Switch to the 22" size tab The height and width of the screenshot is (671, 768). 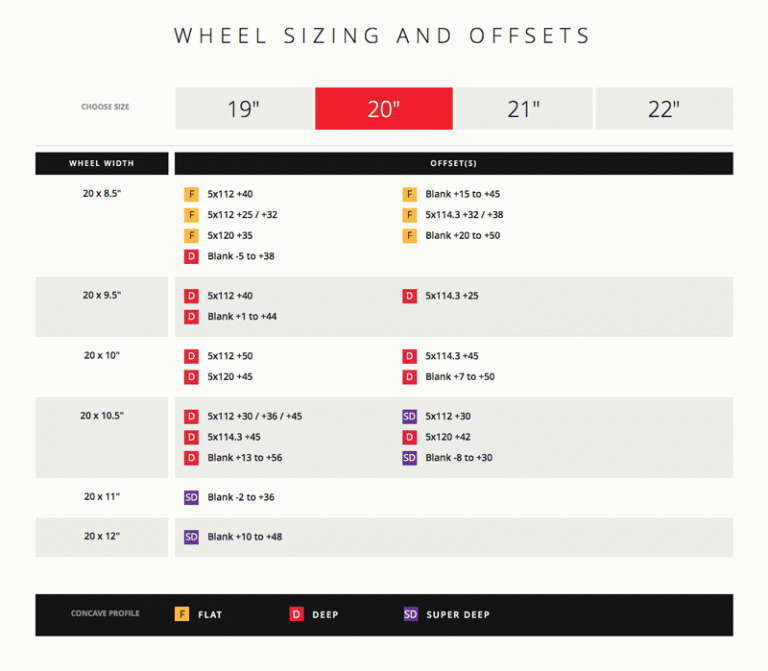tap(664, 109)
